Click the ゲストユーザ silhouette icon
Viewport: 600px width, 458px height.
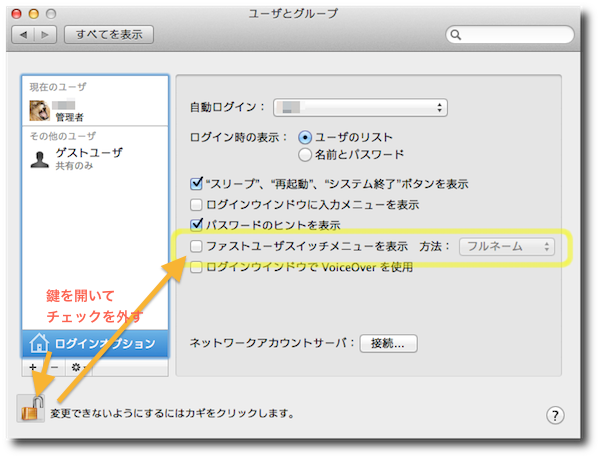tap(39, 159)
